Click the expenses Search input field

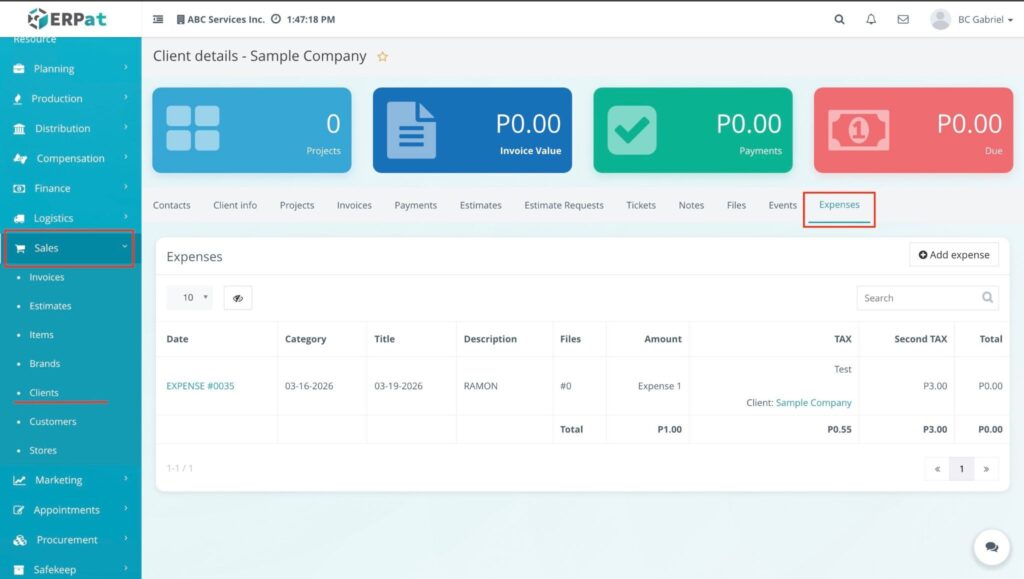918,298
